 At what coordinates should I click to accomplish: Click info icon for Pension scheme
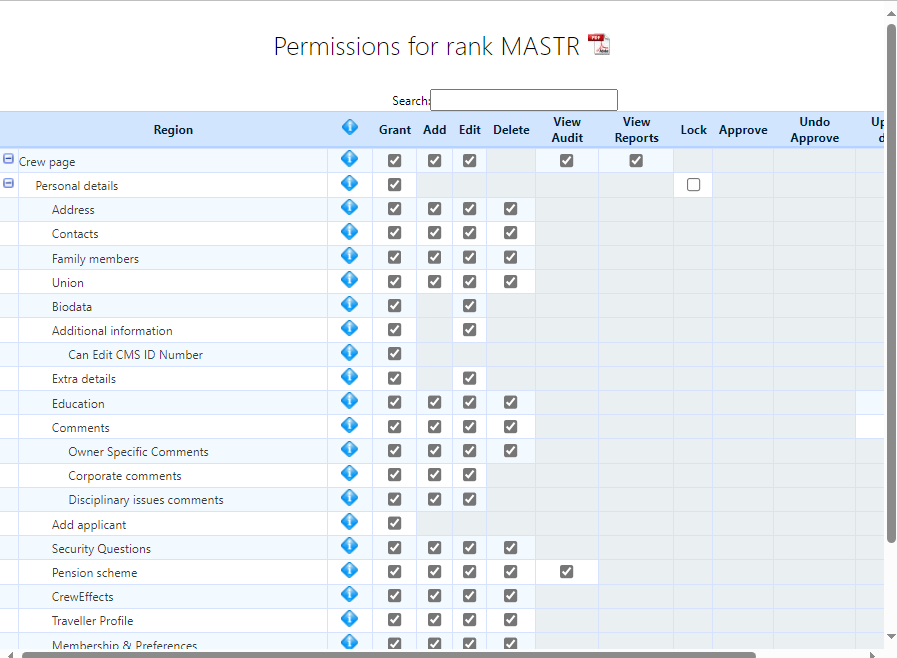(x=349, y=571)
